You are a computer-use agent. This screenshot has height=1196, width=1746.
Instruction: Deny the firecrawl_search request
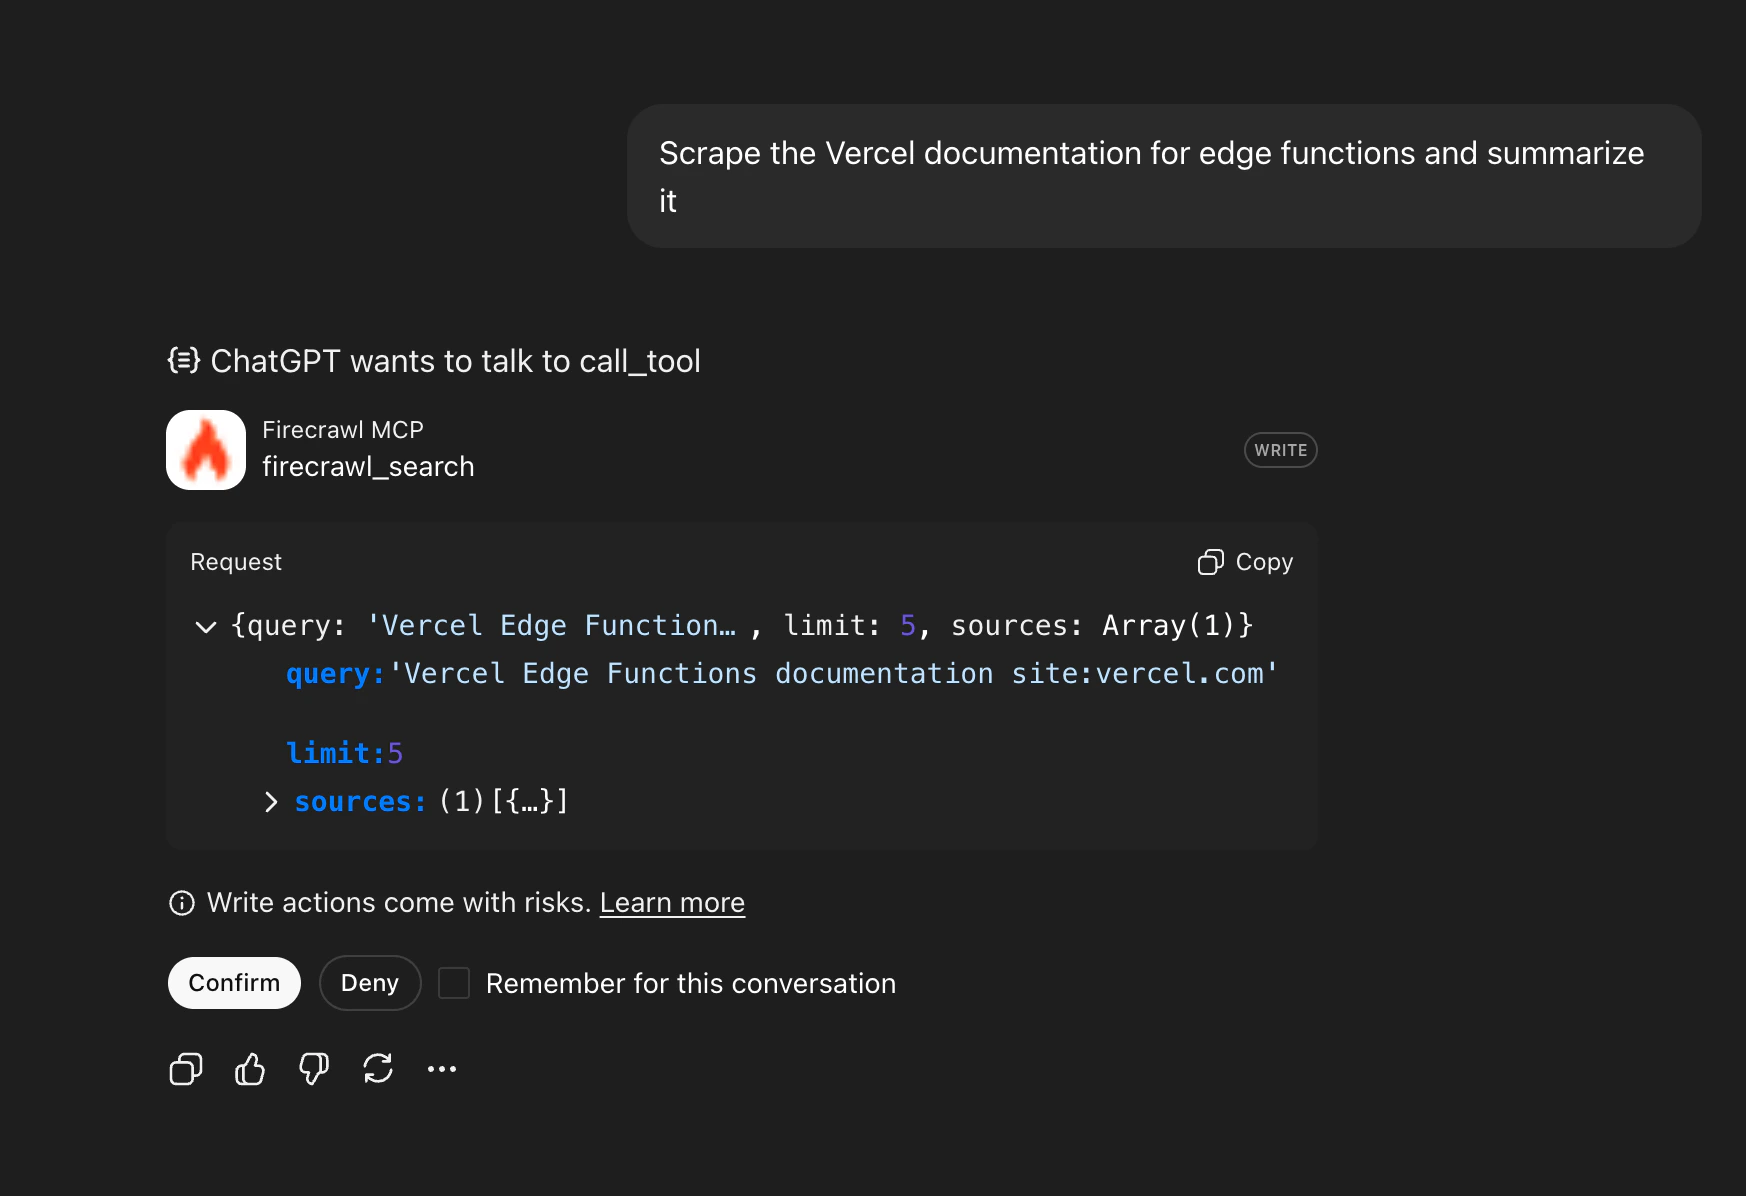[369, 982]
